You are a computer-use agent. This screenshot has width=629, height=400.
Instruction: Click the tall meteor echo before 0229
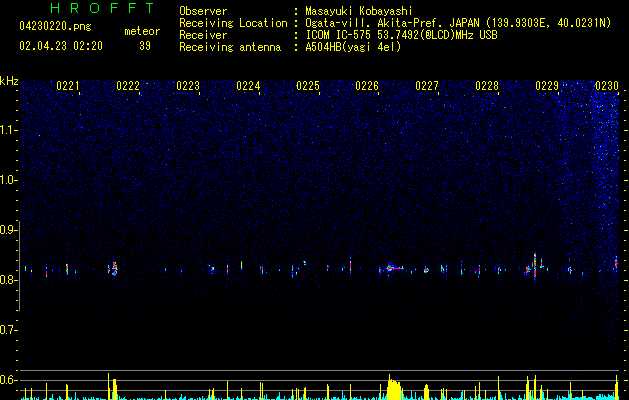pos(535,266)
